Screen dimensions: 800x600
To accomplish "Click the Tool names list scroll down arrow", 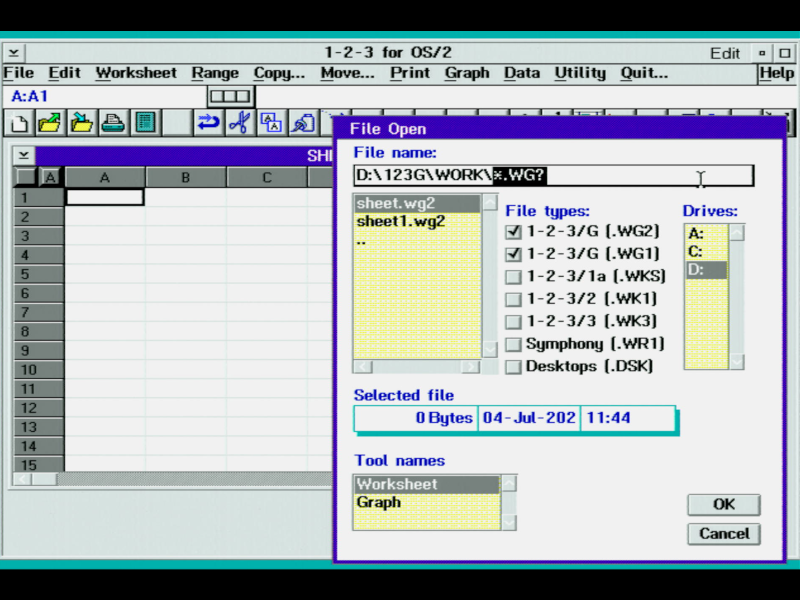I will pyautogui.click(x=509, y=522).
